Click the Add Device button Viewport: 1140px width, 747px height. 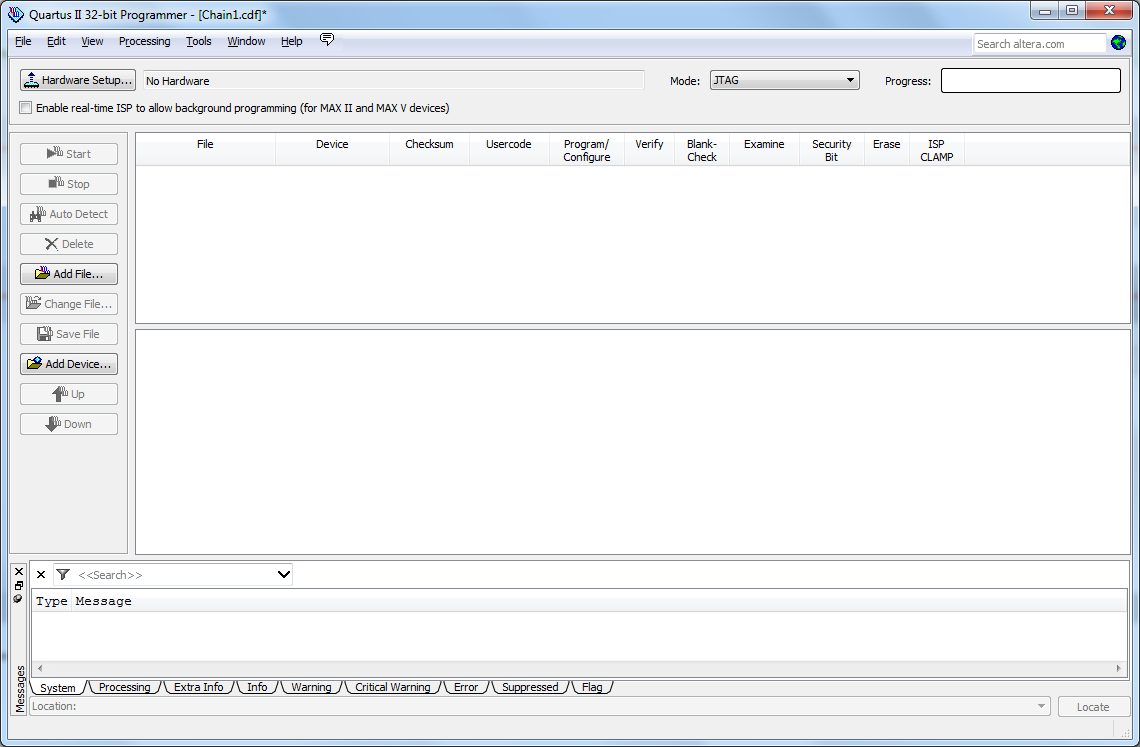(x=69, y=364)
